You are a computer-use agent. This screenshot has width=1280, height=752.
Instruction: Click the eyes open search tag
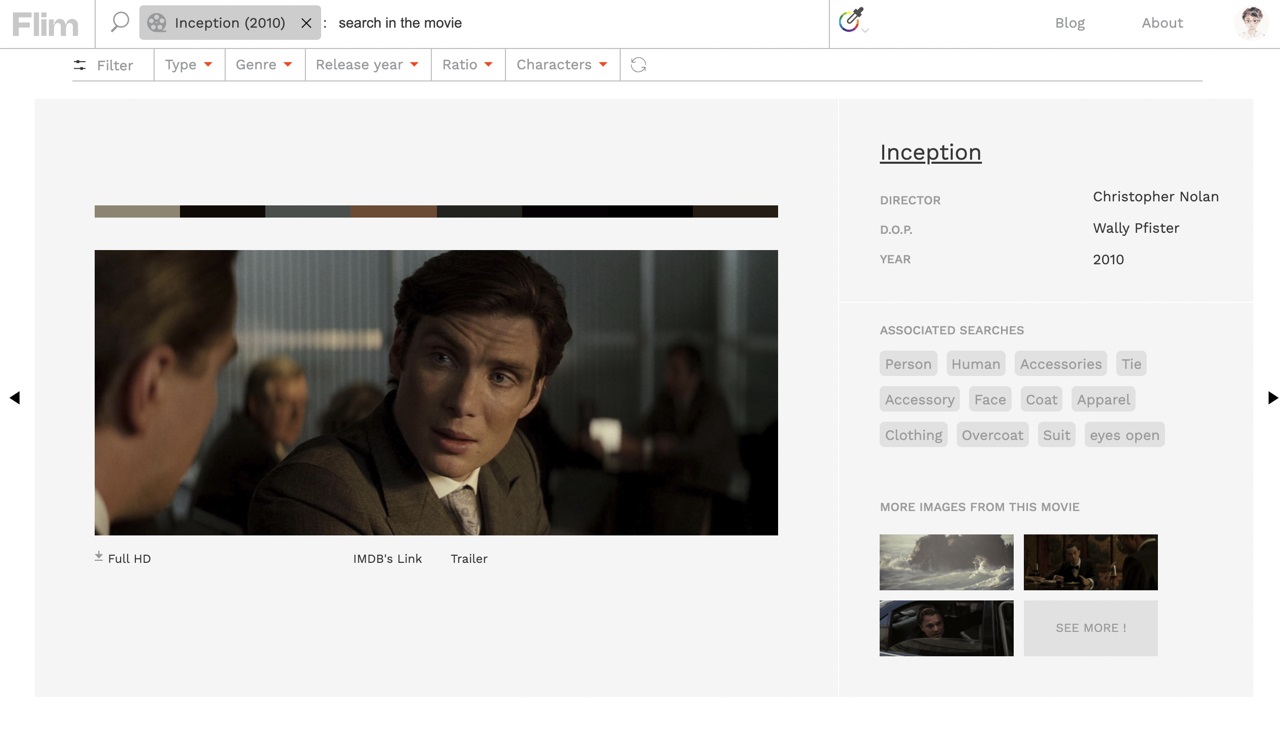click(1125, 435)
